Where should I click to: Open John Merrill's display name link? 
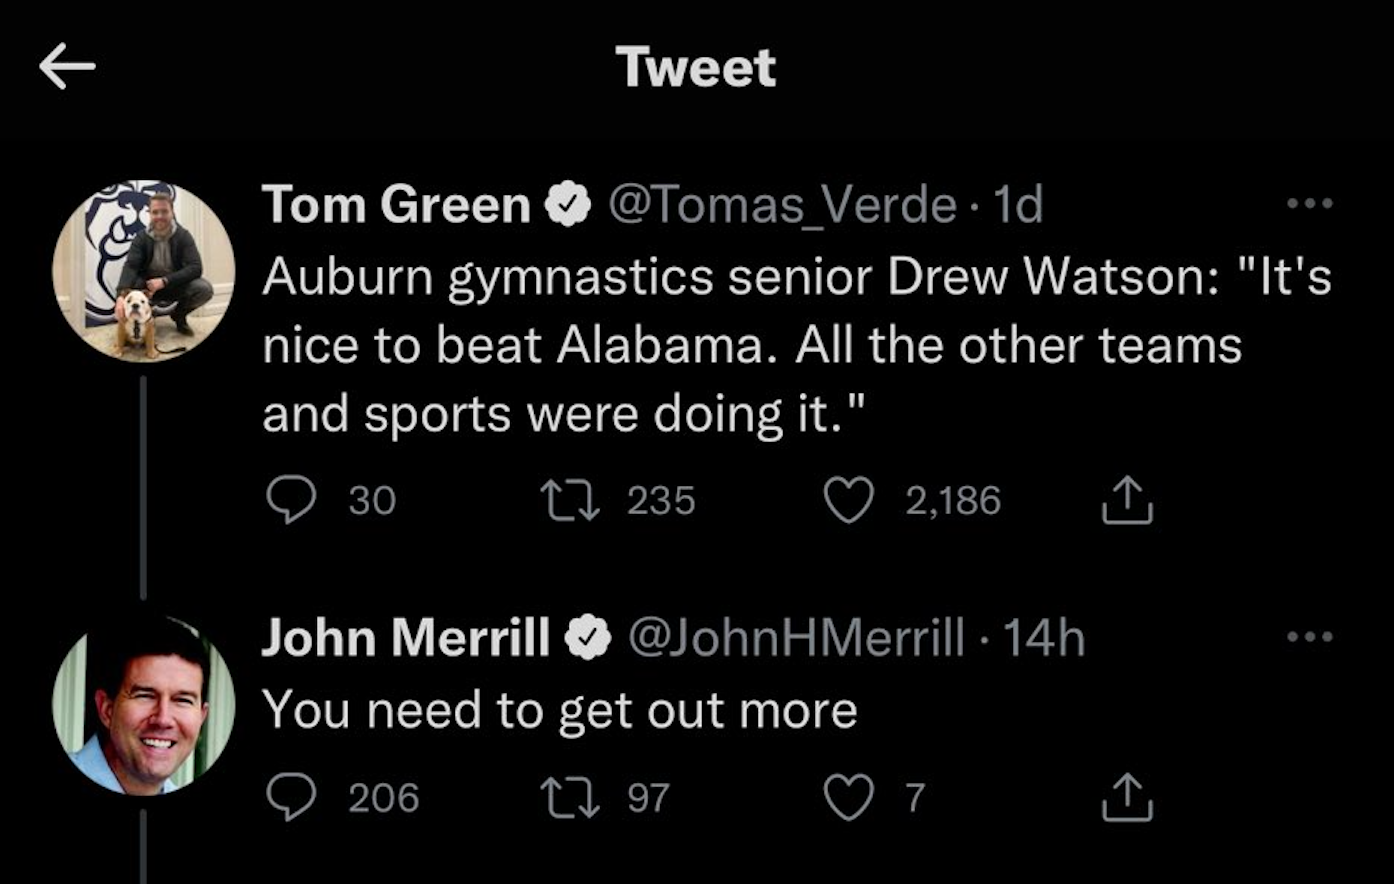(405, 638)
